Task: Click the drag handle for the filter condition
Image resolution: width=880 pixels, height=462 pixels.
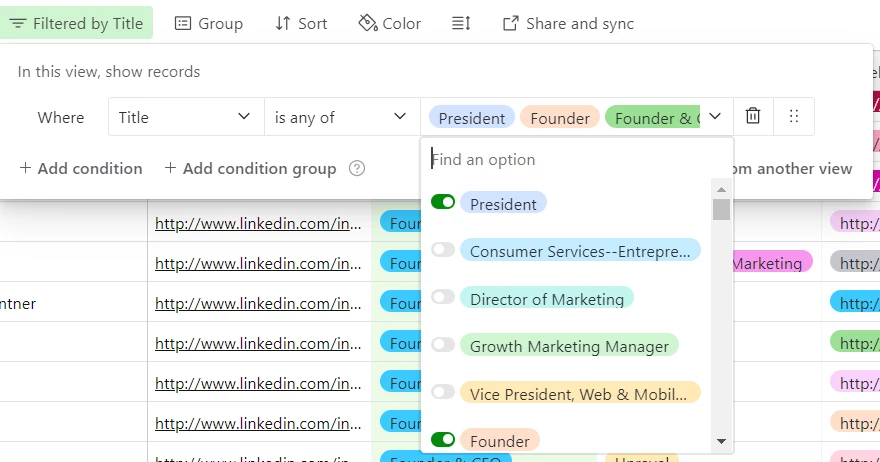Action: 794,117
